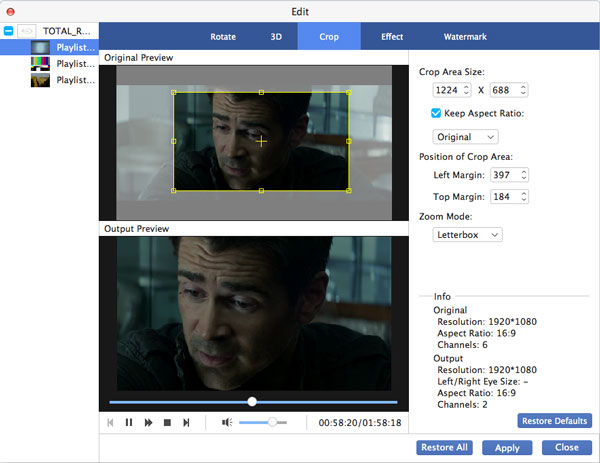Screen dimensions: 600x463
Task: Select the third Playlist row label
Action: [75, 80]
